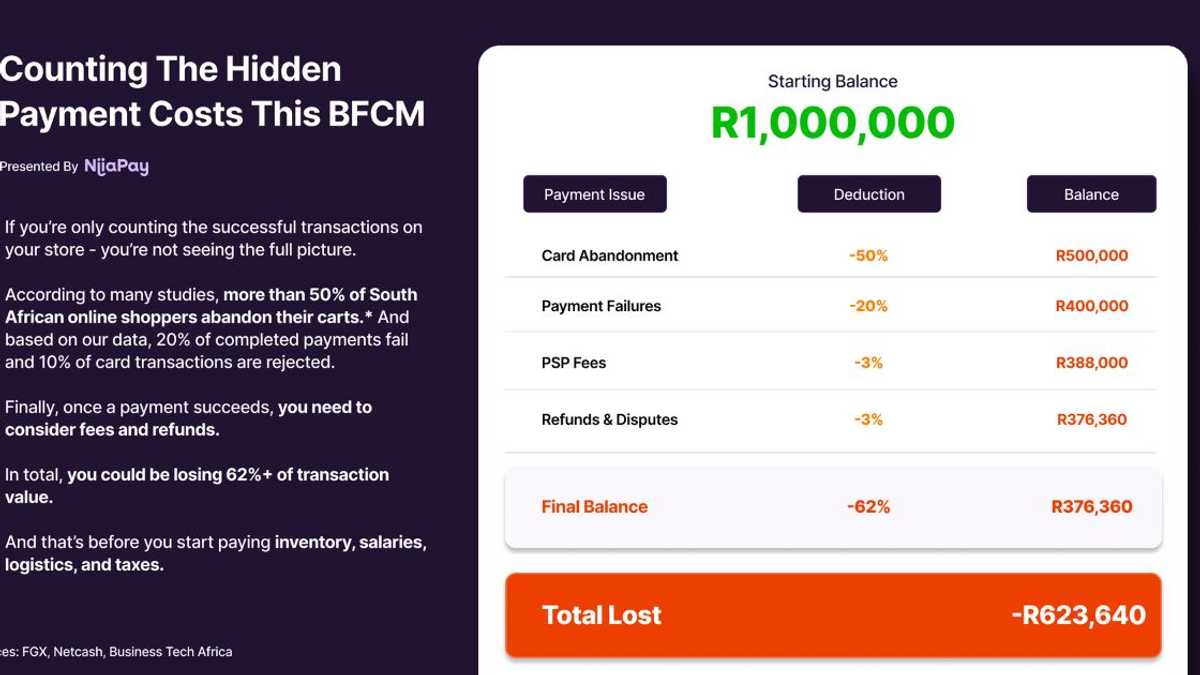Select the Card Abandonment row label

609,256
